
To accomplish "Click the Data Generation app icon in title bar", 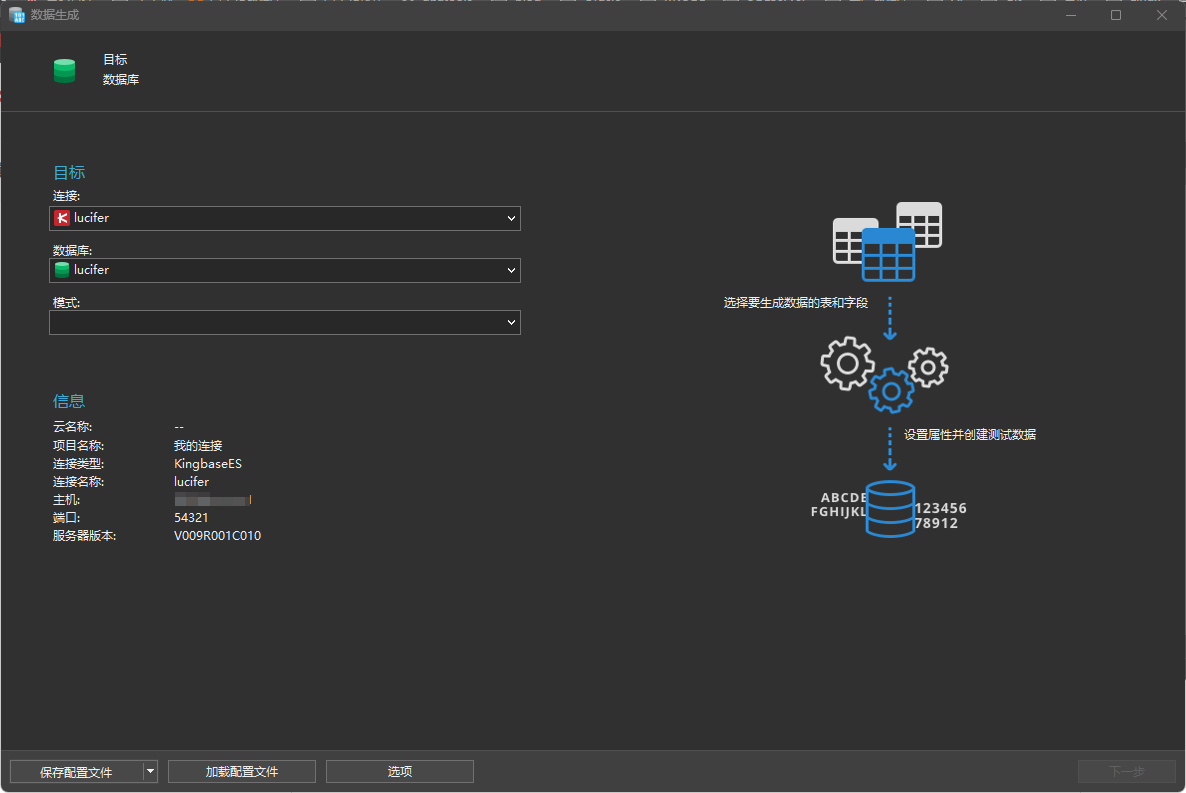I will [x=17, y=15].
